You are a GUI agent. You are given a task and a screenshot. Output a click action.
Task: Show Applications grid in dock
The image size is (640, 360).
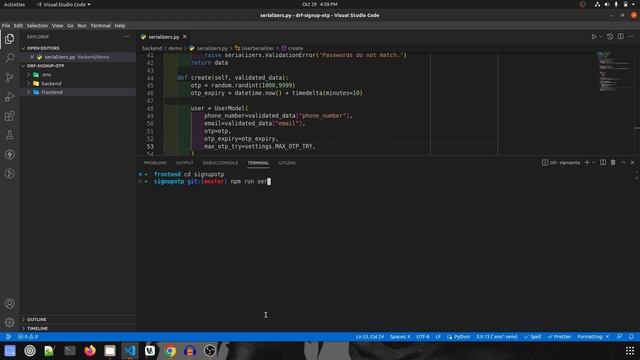[x=630, y=351]
